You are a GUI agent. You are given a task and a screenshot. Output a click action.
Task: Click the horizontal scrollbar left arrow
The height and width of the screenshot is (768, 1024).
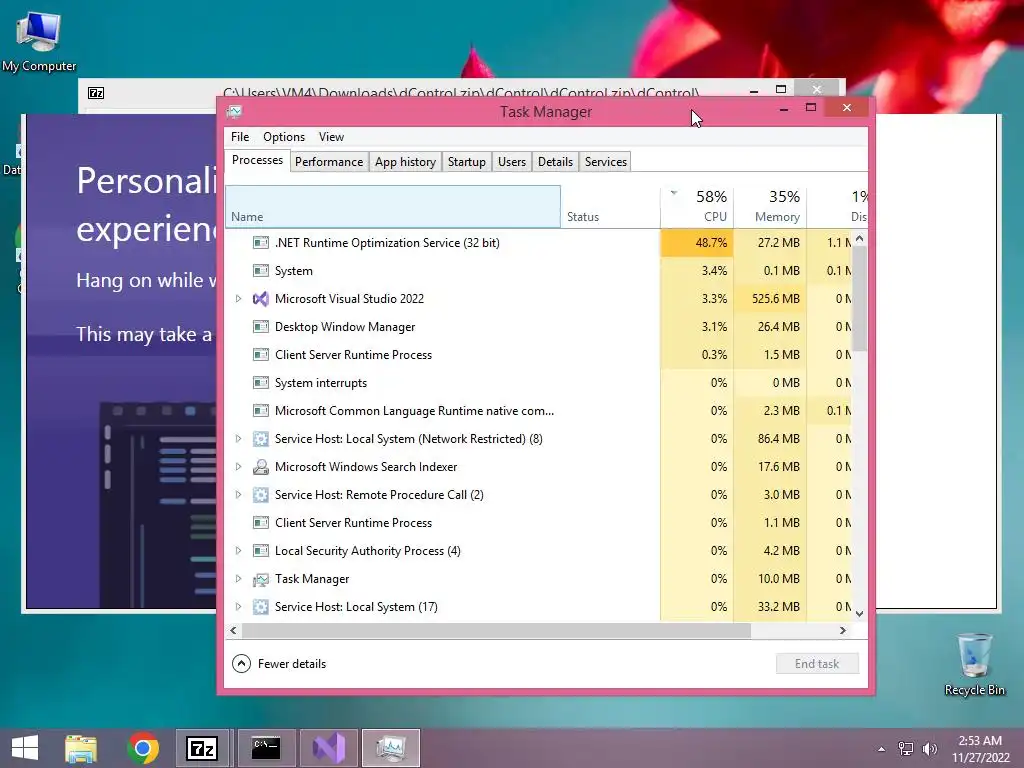point(234,631)
